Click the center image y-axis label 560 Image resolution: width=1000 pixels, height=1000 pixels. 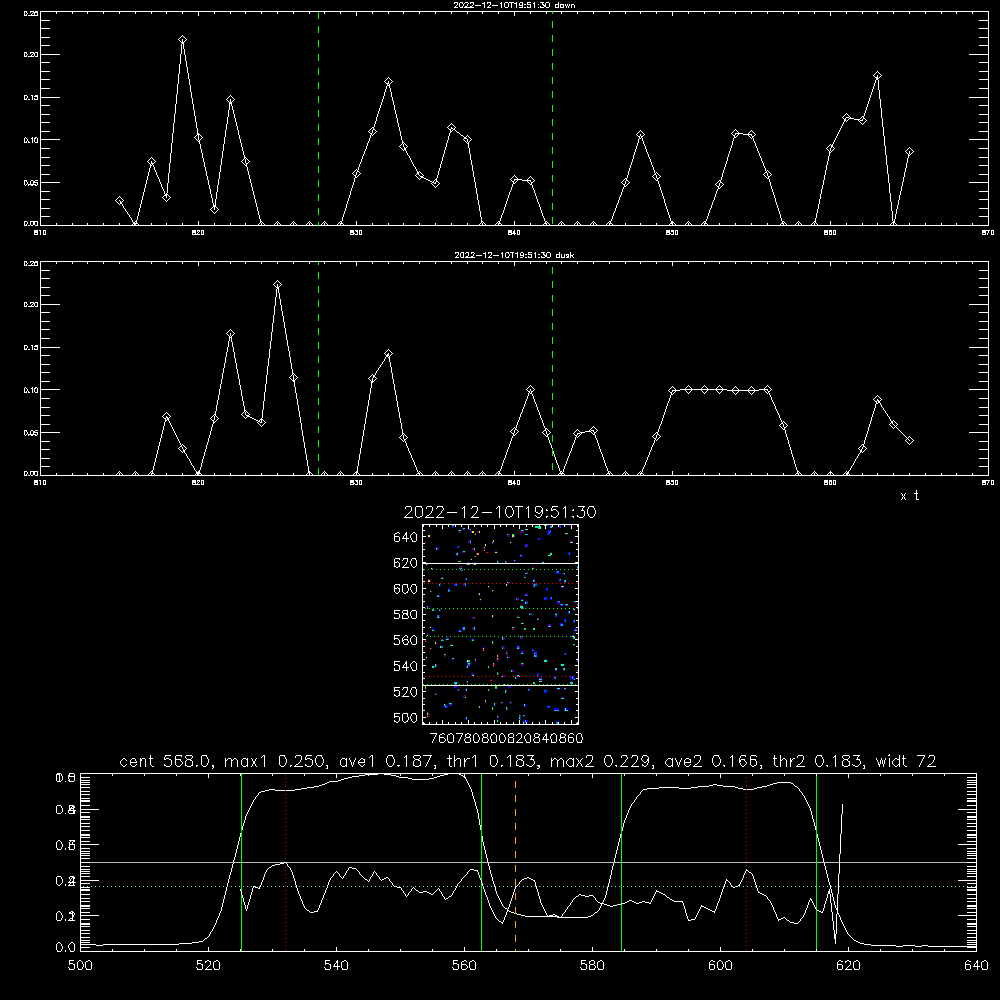click(x=406, y=640)
